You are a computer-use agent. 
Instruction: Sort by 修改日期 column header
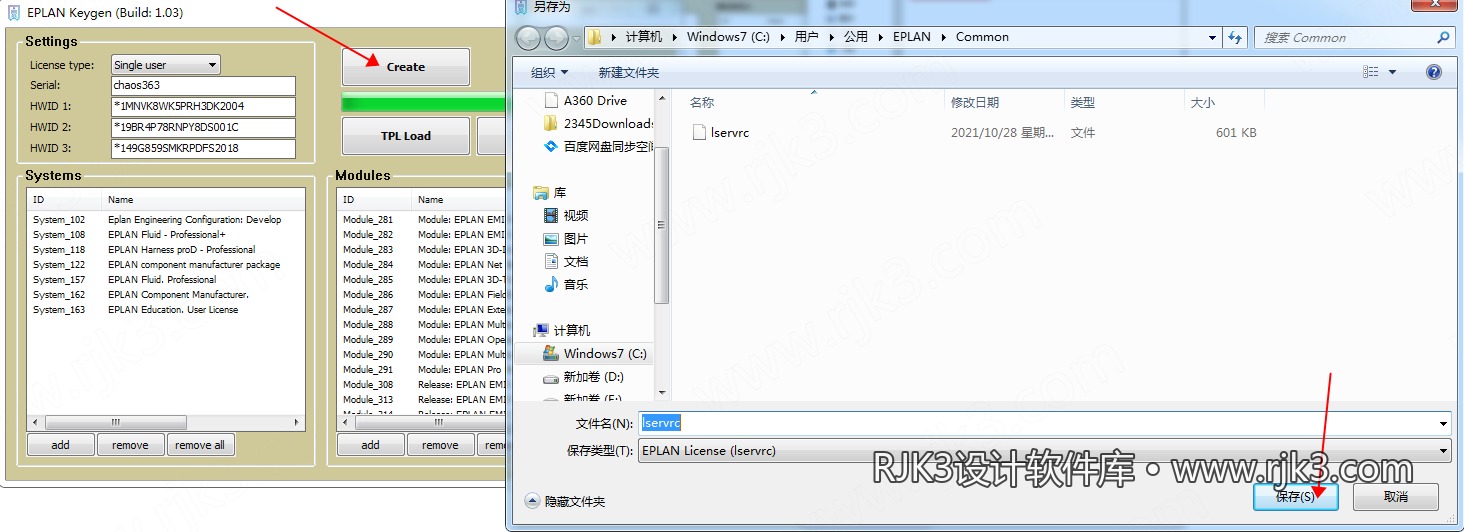(1004, 102)
